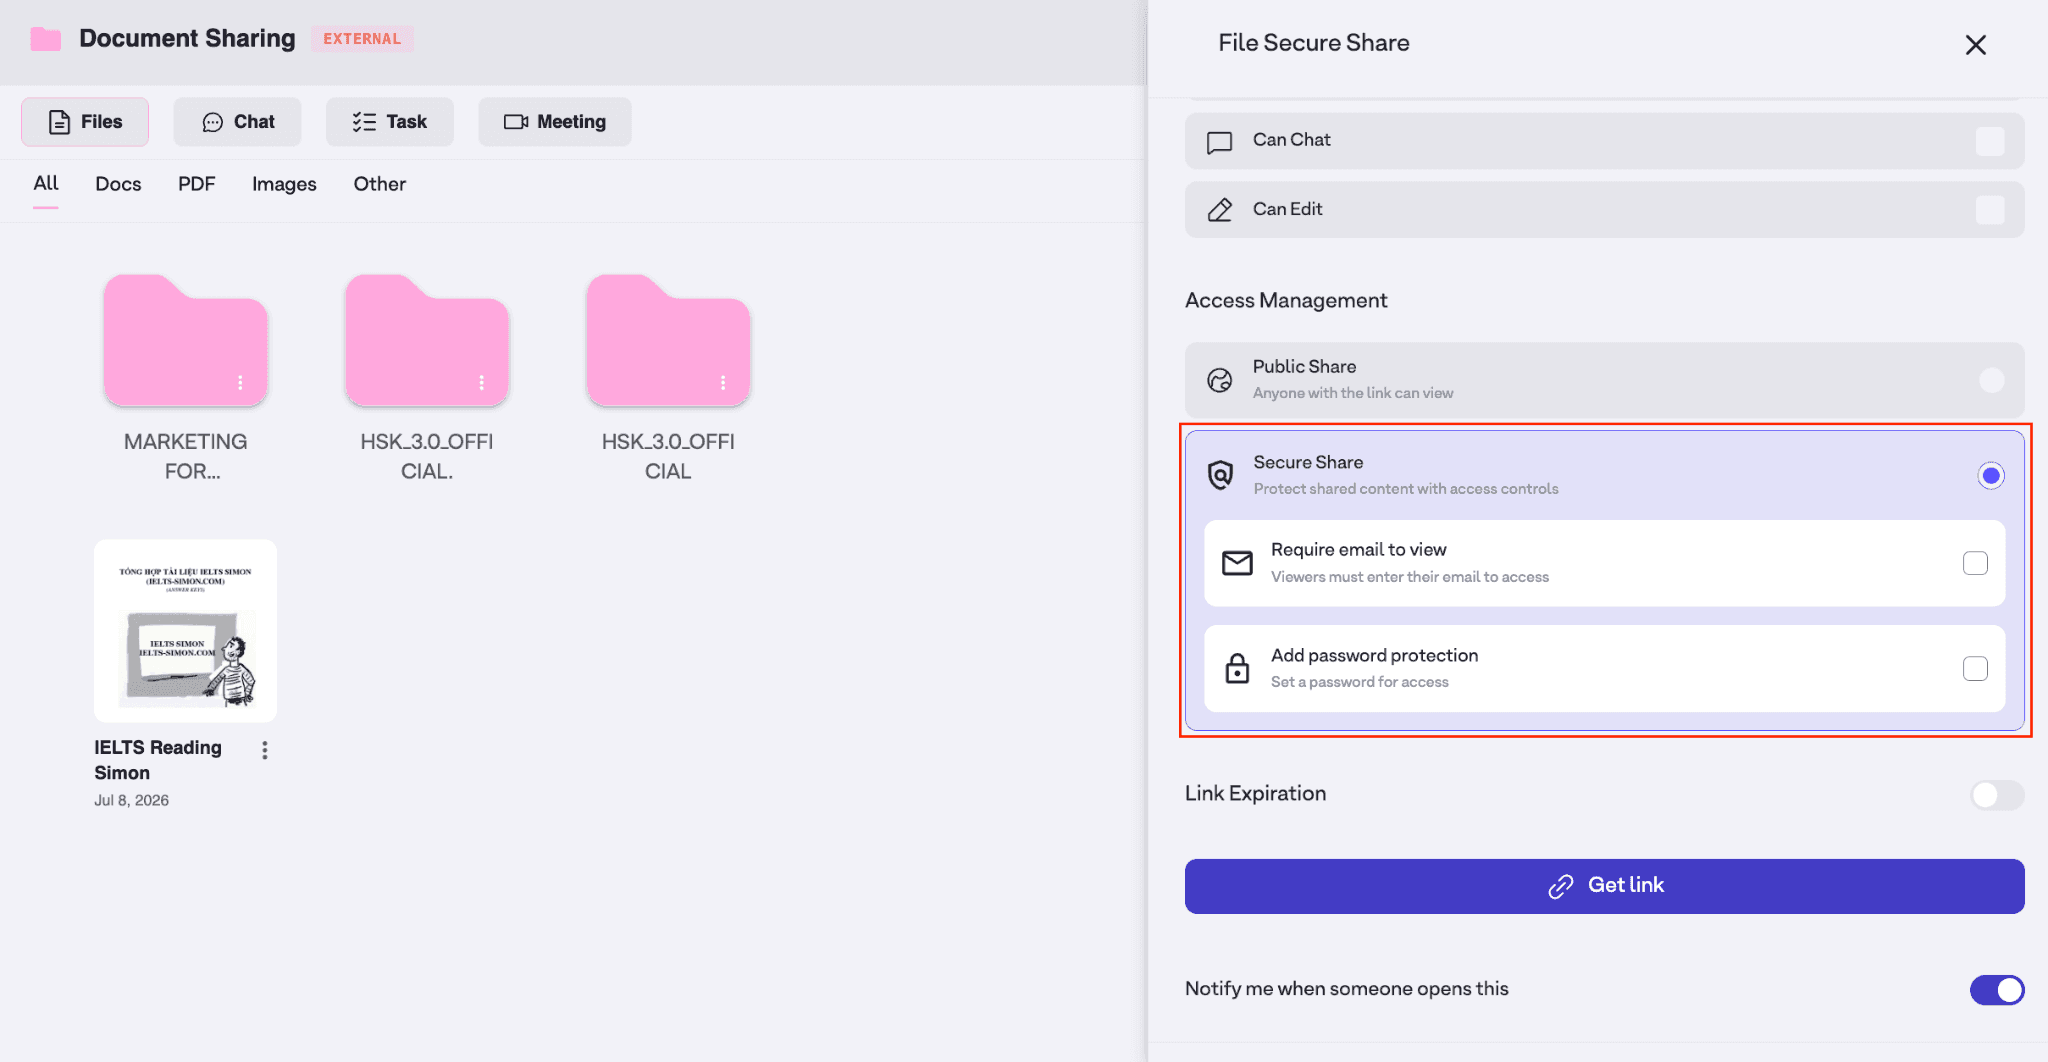Turn off Notify me when someone opens

click(x=1997, y=990)
